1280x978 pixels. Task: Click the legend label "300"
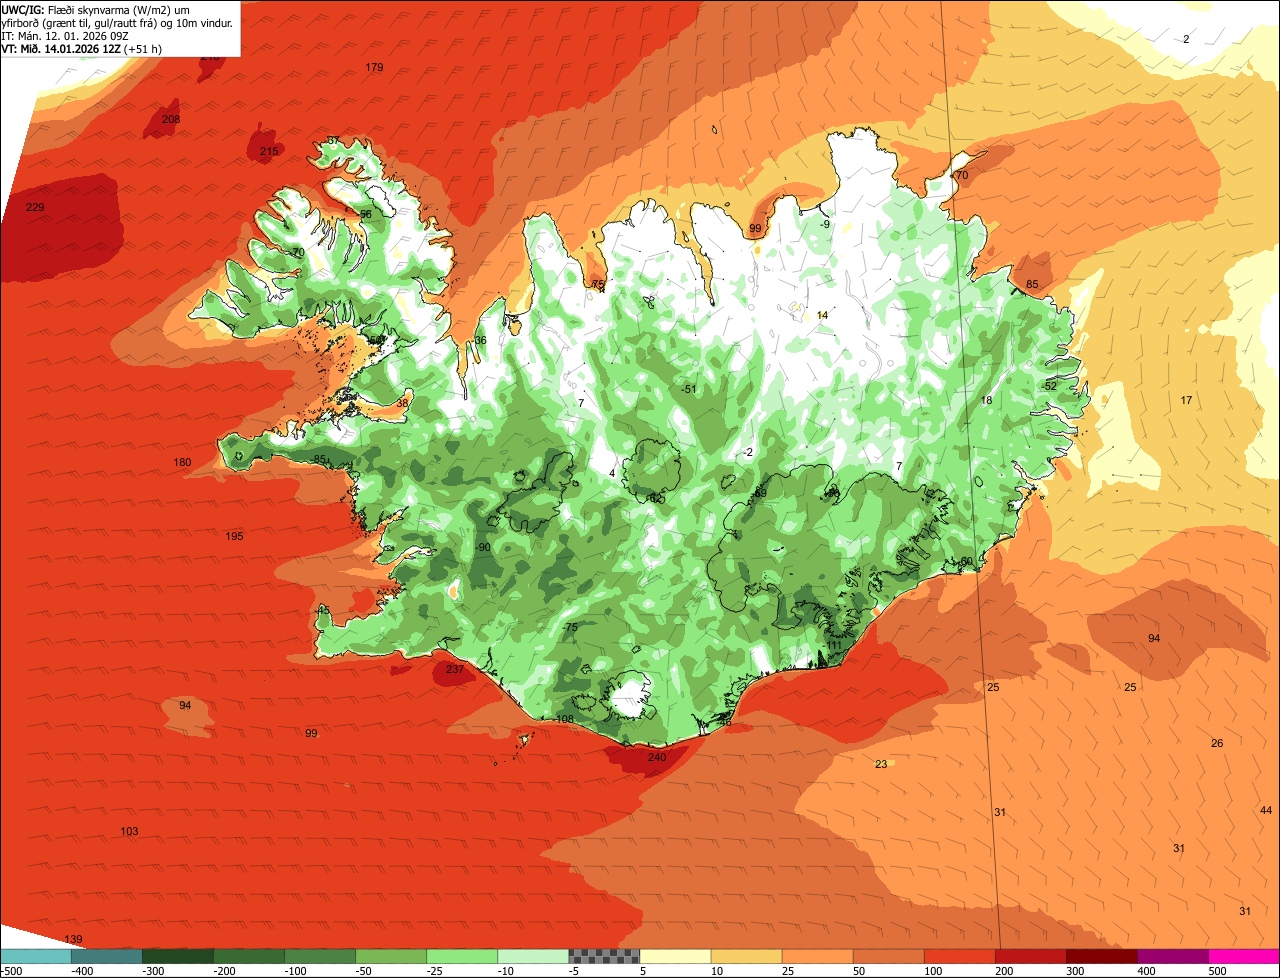pos(1076,971)
